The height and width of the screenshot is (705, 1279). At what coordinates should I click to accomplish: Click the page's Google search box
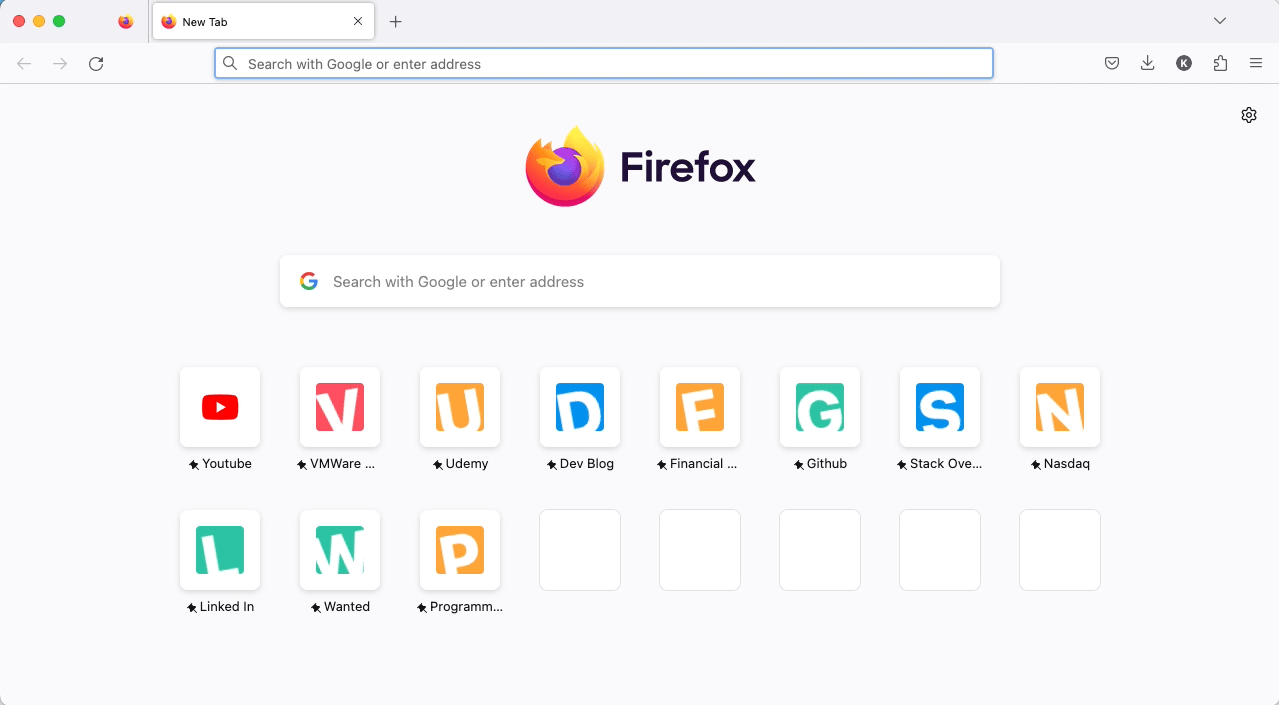pyautogui.click(x=640, y=282)
